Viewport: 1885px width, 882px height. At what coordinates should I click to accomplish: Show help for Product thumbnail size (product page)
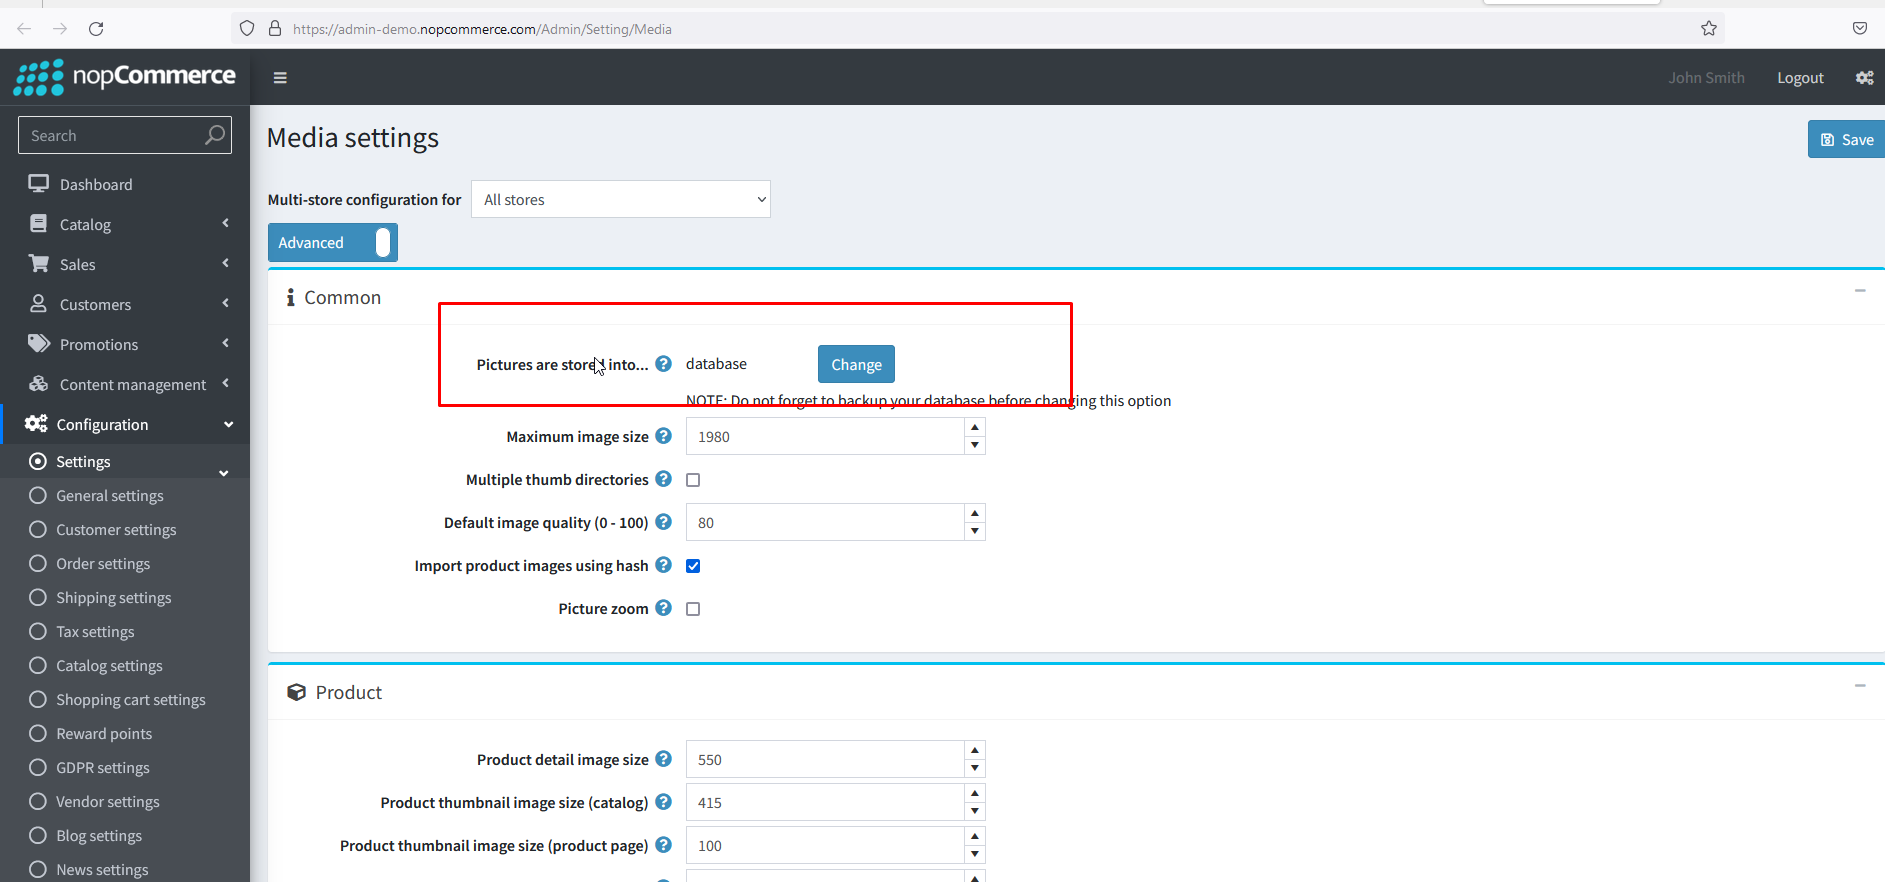click(663, 845)
